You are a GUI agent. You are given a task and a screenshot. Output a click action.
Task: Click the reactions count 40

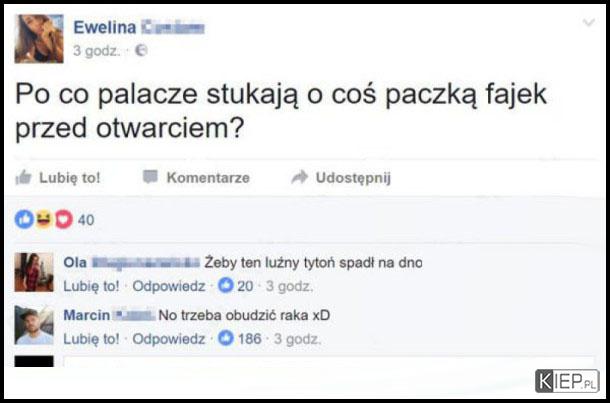pyautogui.click(x=86, y=220)
